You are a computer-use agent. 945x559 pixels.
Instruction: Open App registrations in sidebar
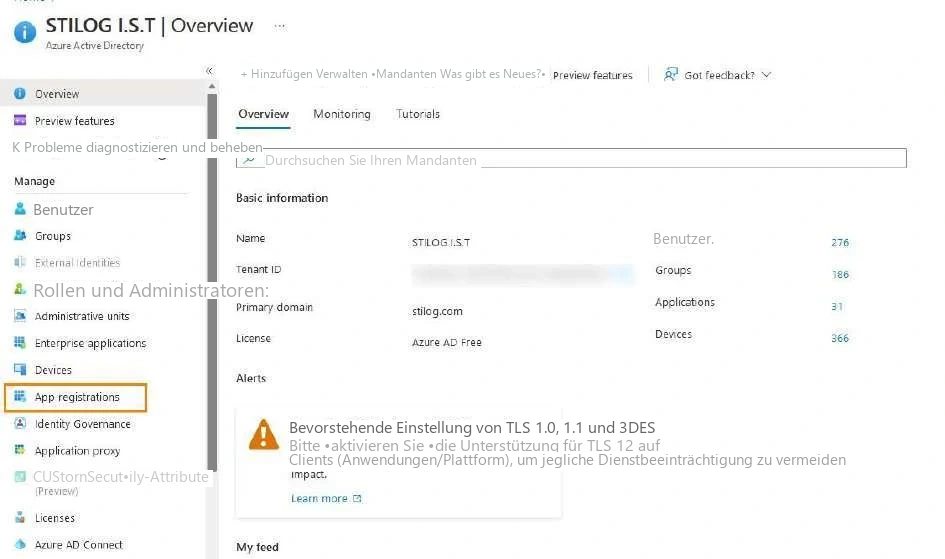coord(75,397)
